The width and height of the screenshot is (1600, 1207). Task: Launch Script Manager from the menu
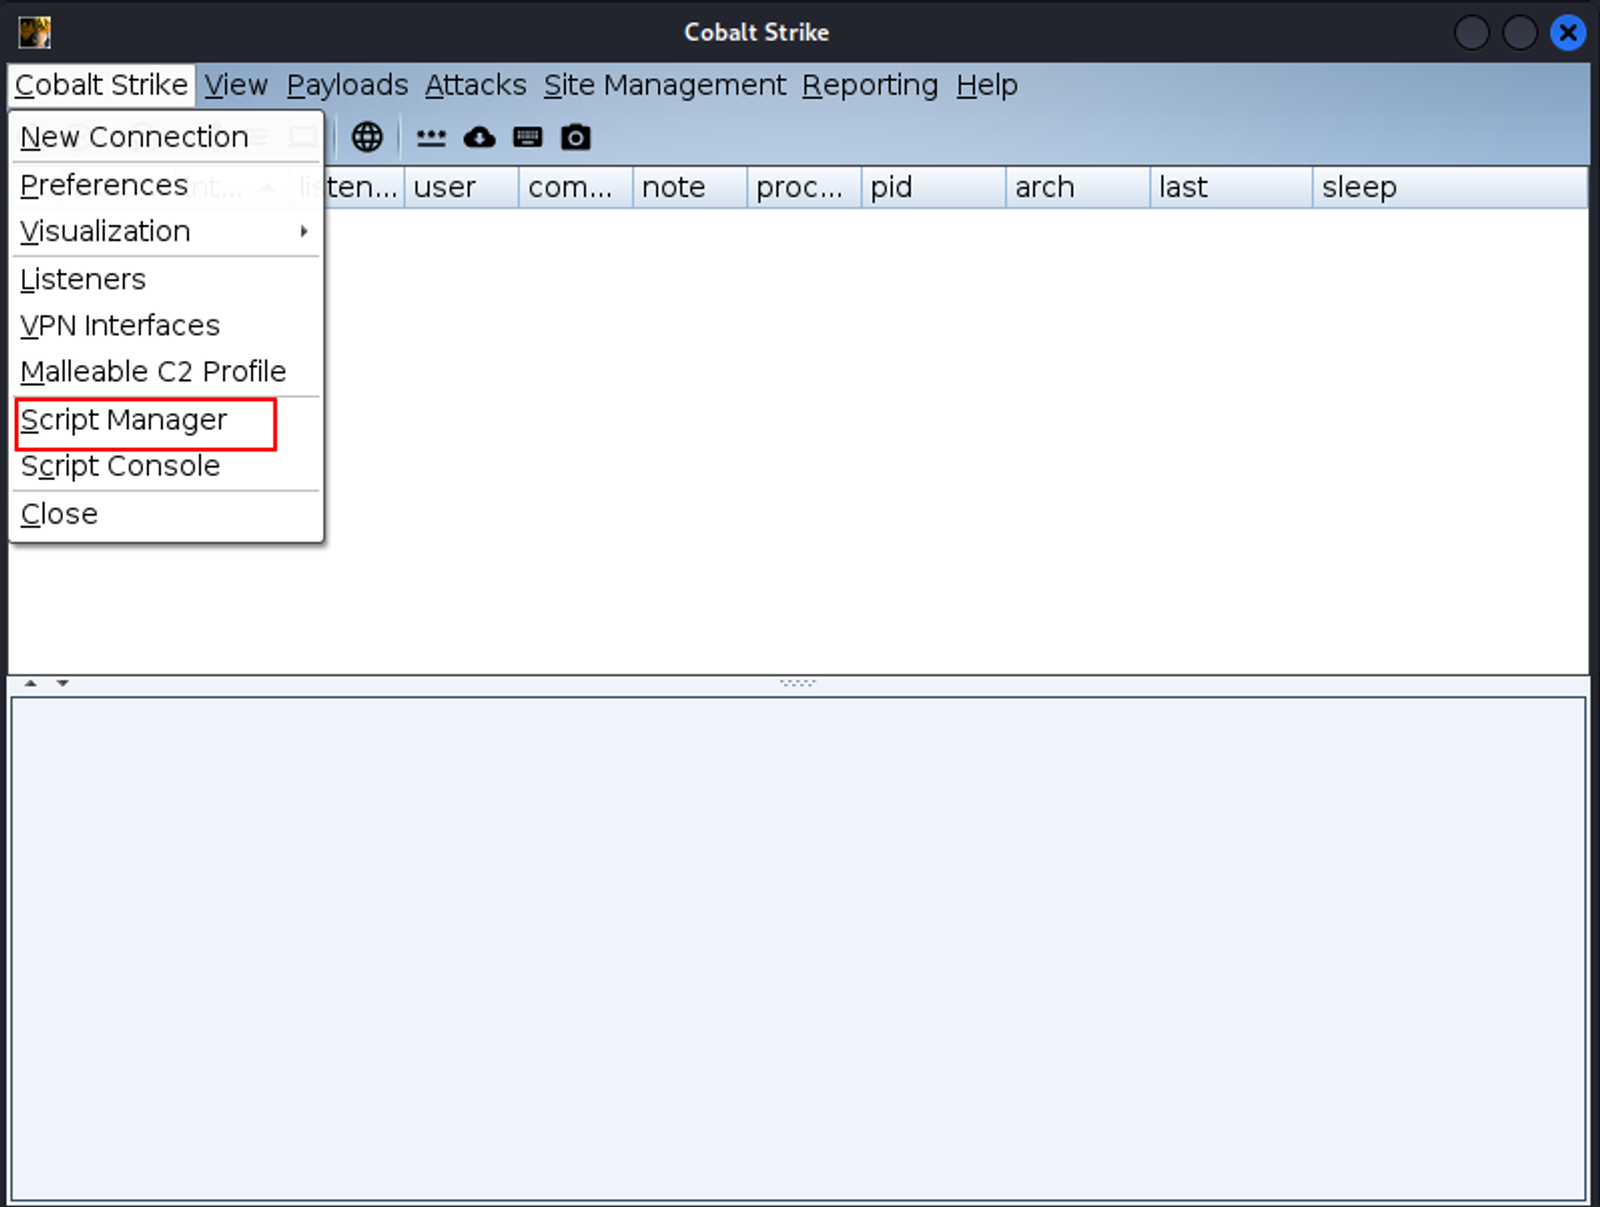(x=166, y=420)
